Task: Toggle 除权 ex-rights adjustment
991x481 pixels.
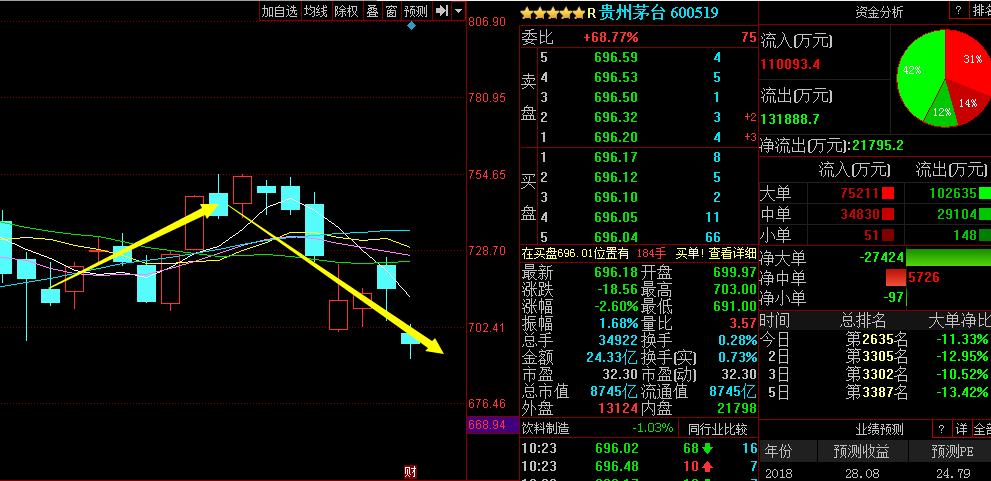Action: (346, 11)
